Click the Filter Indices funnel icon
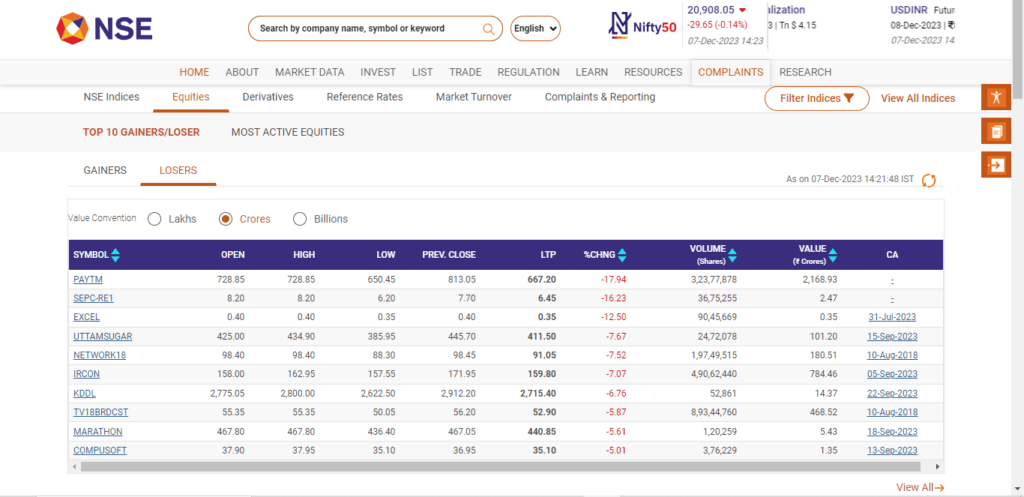The height and width of the screenshot is (497, 1024). tap(848, 99)
